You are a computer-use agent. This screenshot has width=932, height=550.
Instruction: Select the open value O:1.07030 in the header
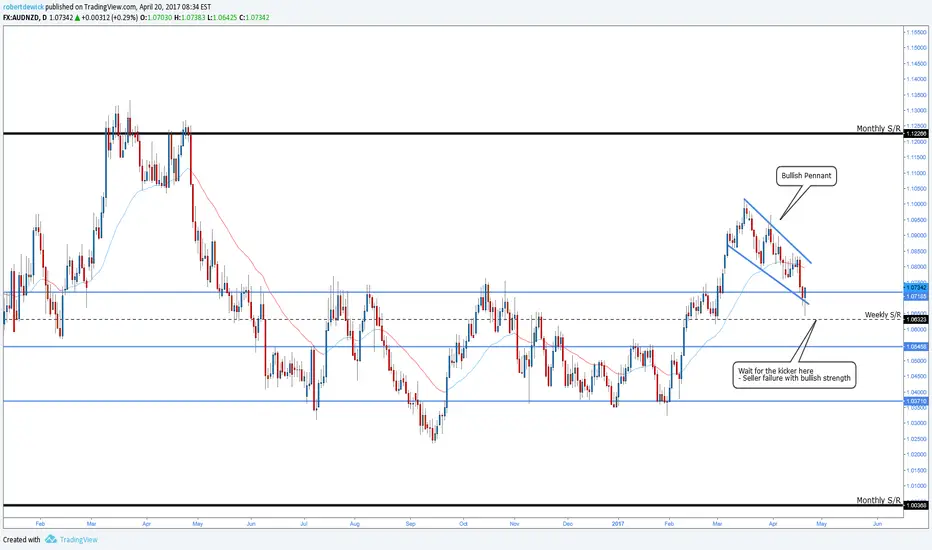click(156, 18)
